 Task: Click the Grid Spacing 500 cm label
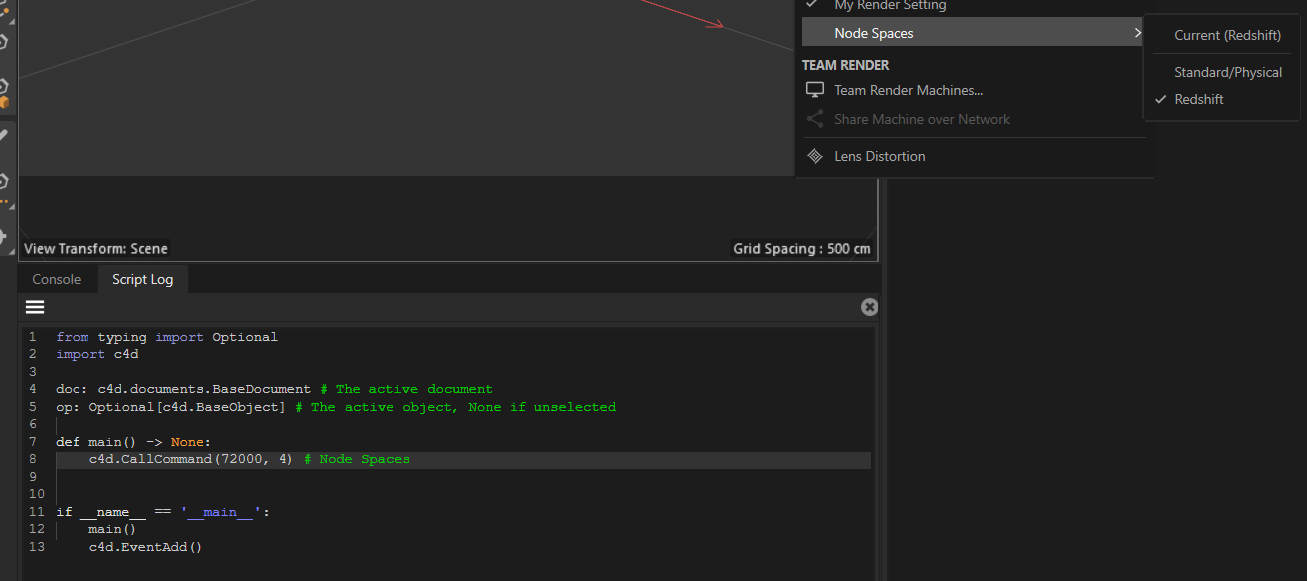point(801,248)
